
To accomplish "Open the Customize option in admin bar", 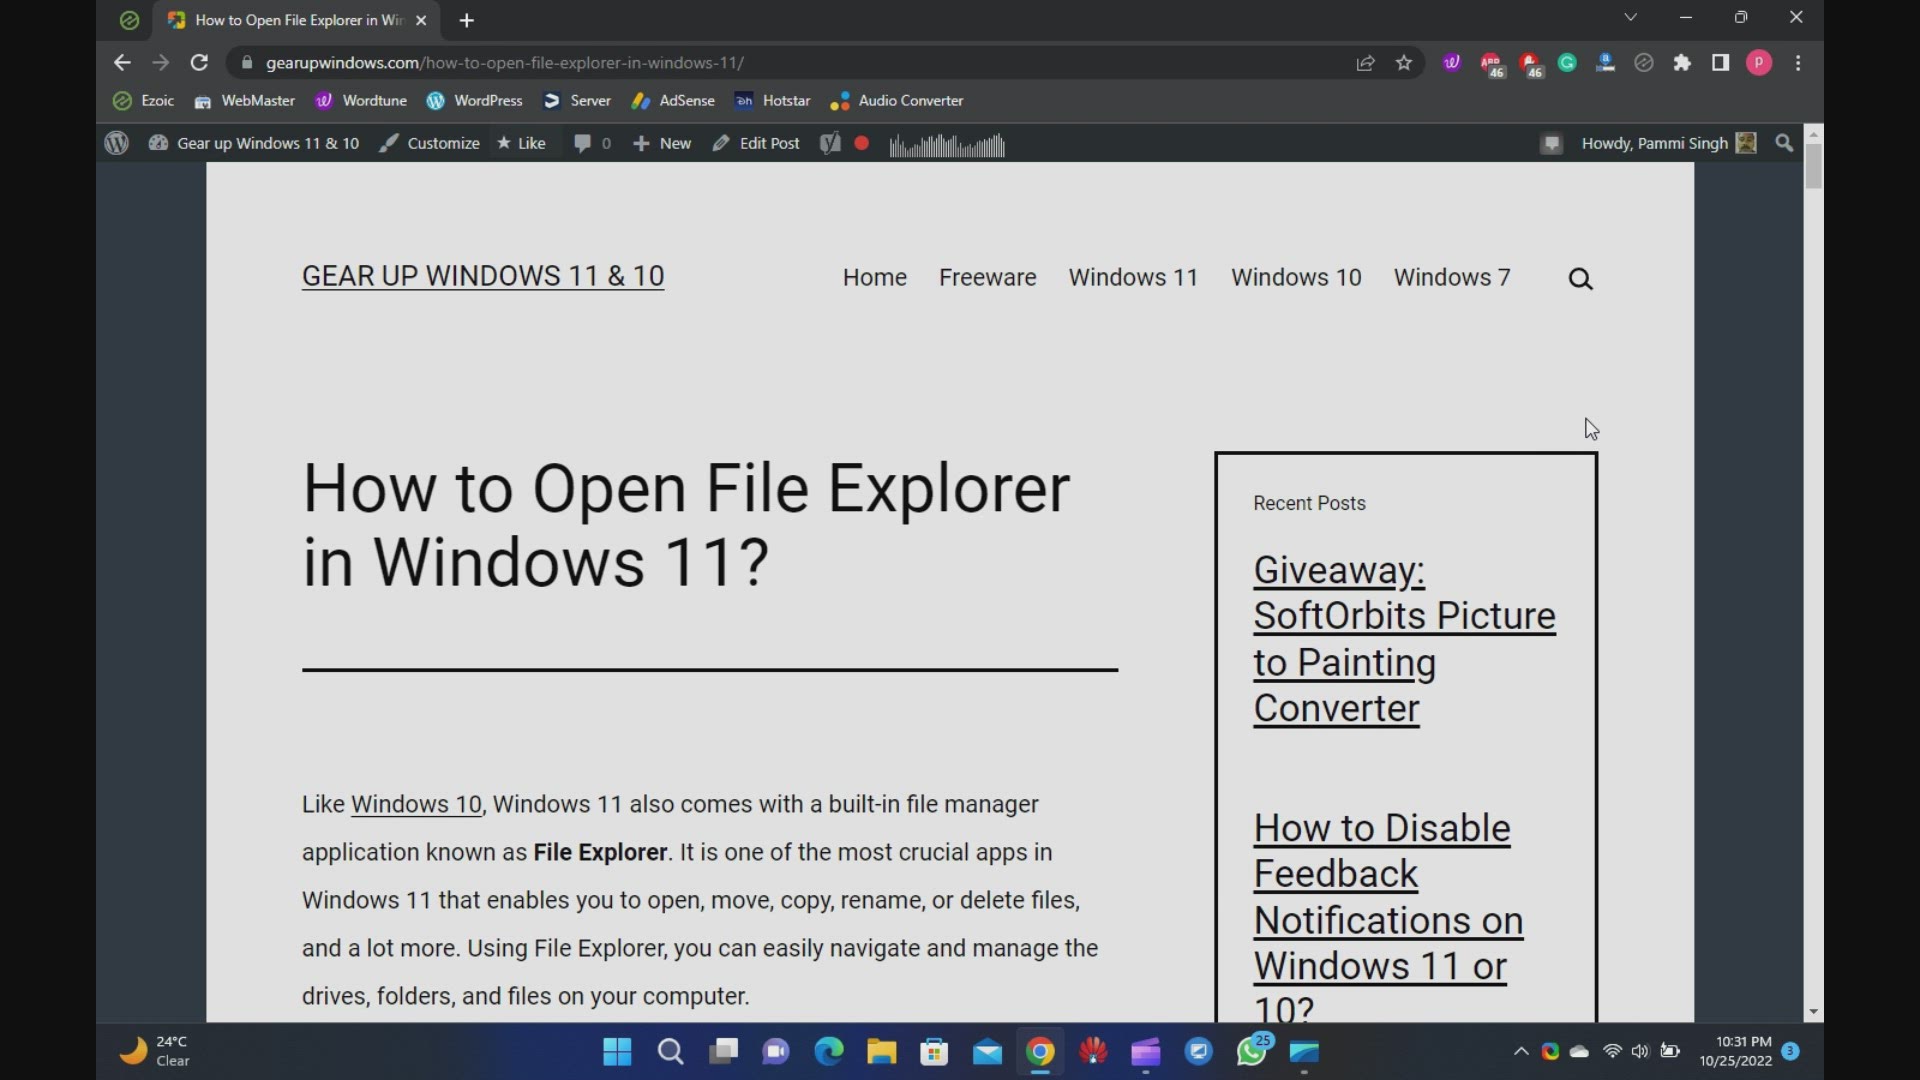I will pos(429,144).
